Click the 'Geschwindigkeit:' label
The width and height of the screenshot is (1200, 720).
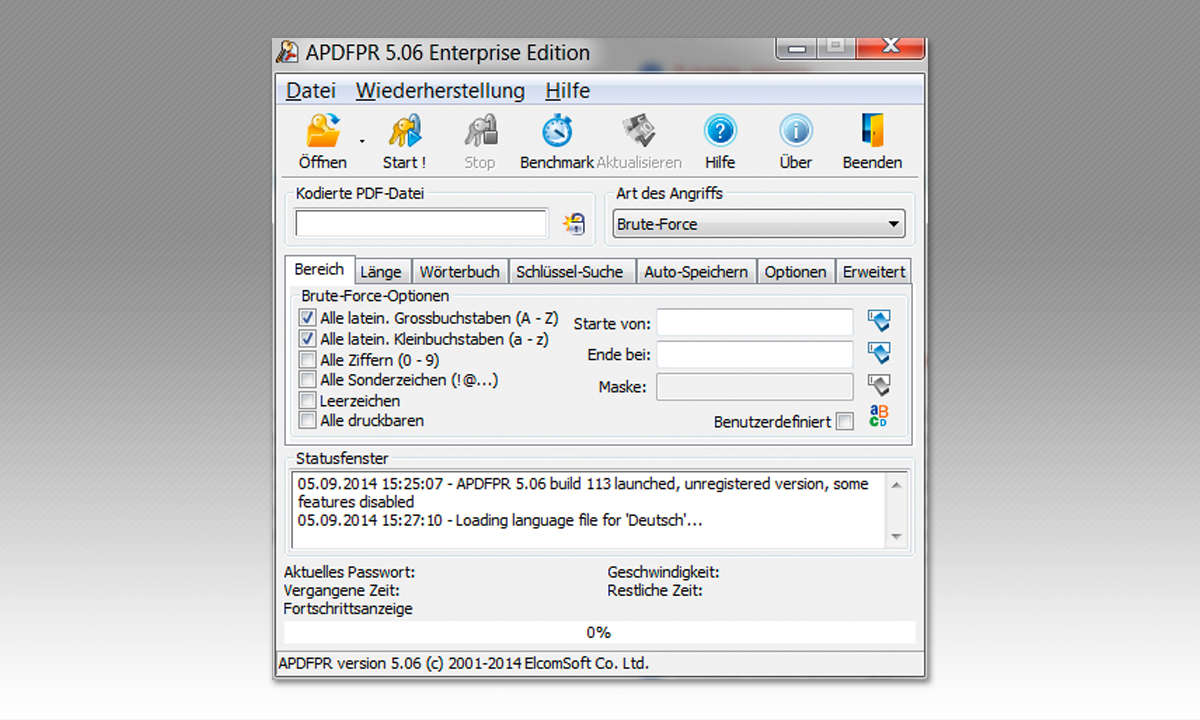point(664,573)
